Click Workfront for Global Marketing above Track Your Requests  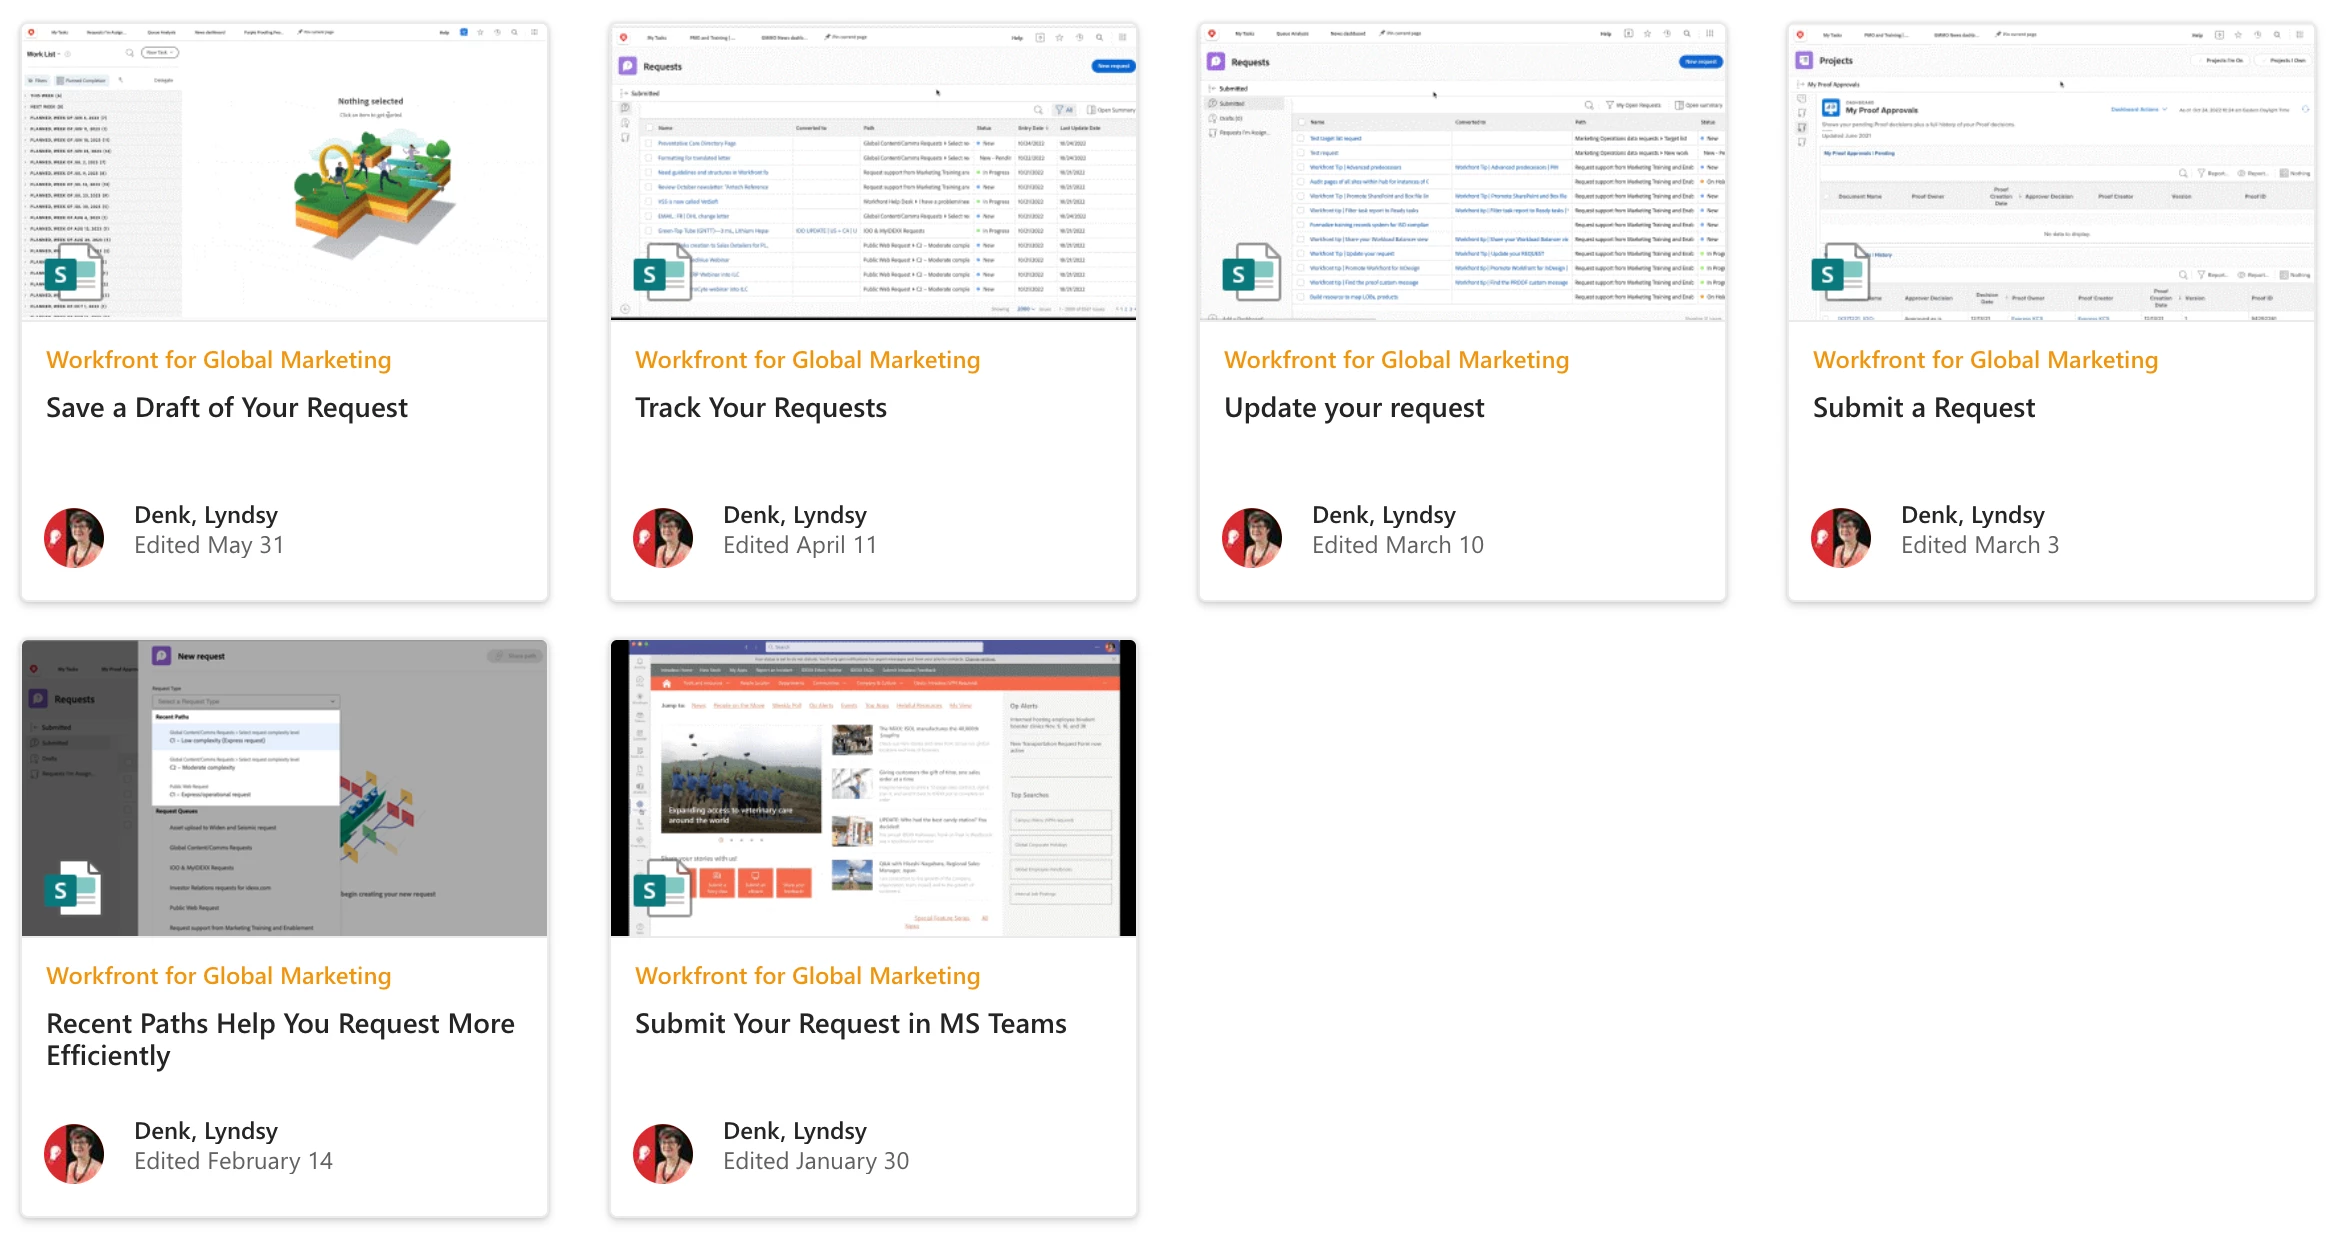coord(807,360)
